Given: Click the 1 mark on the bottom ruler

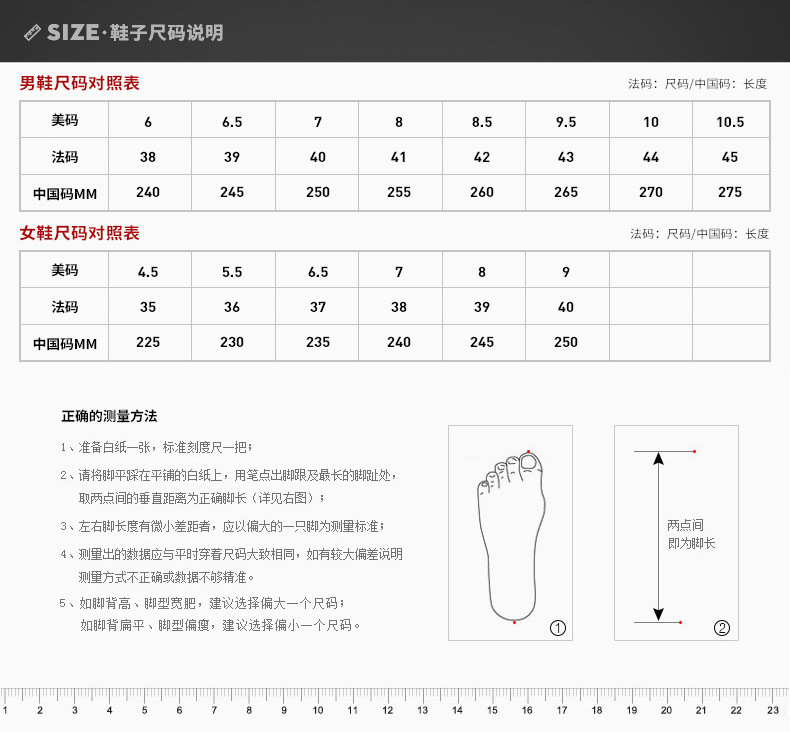Looking at the screenshot, I should [x=5, y=710].
